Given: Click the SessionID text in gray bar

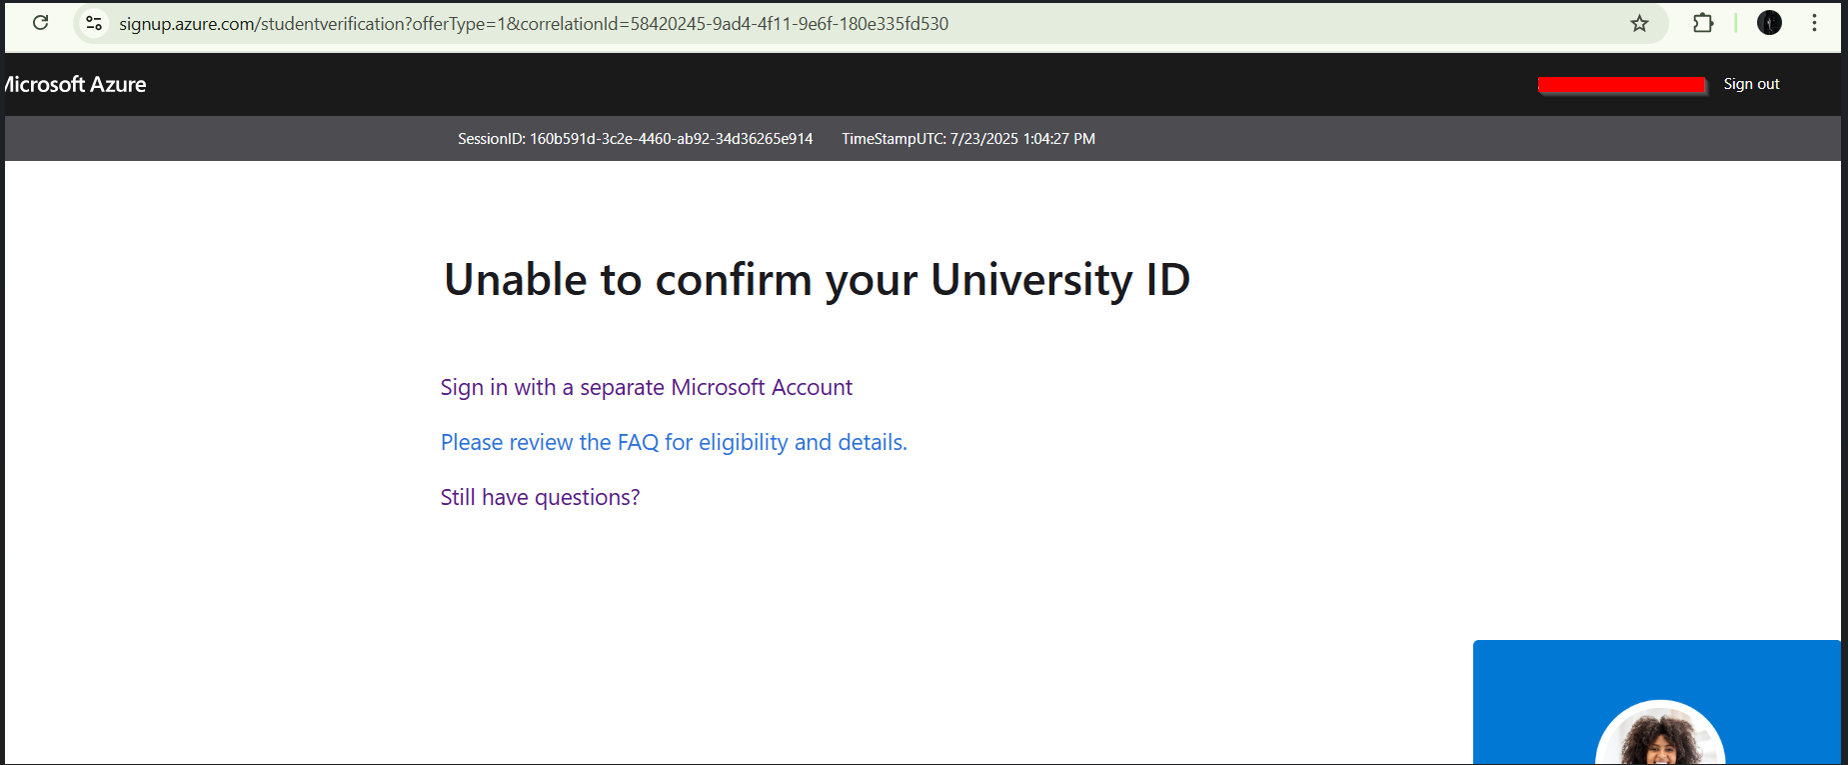Looking at the screenshot, I should pos(635,139).
